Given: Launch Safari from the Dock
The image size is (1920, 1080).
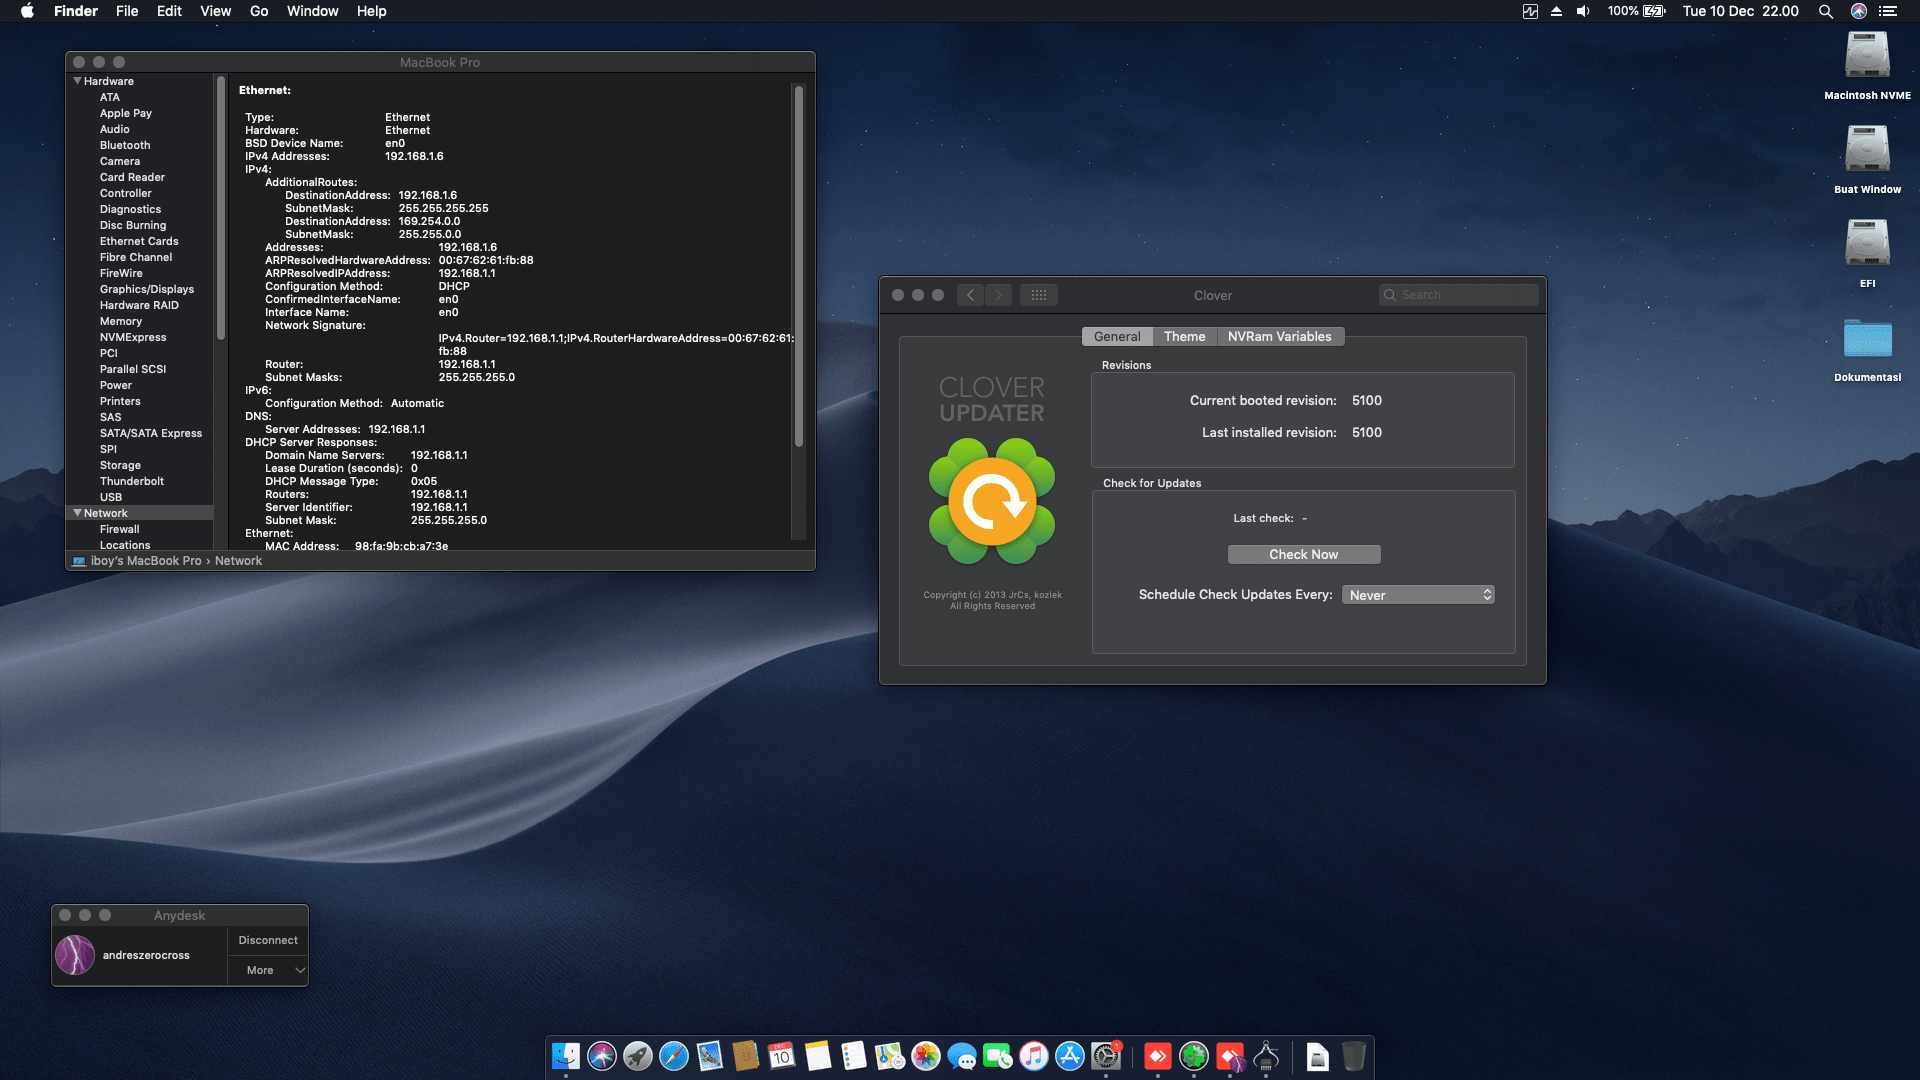Looking at the screenshot, I should (x=675, y=1058).
